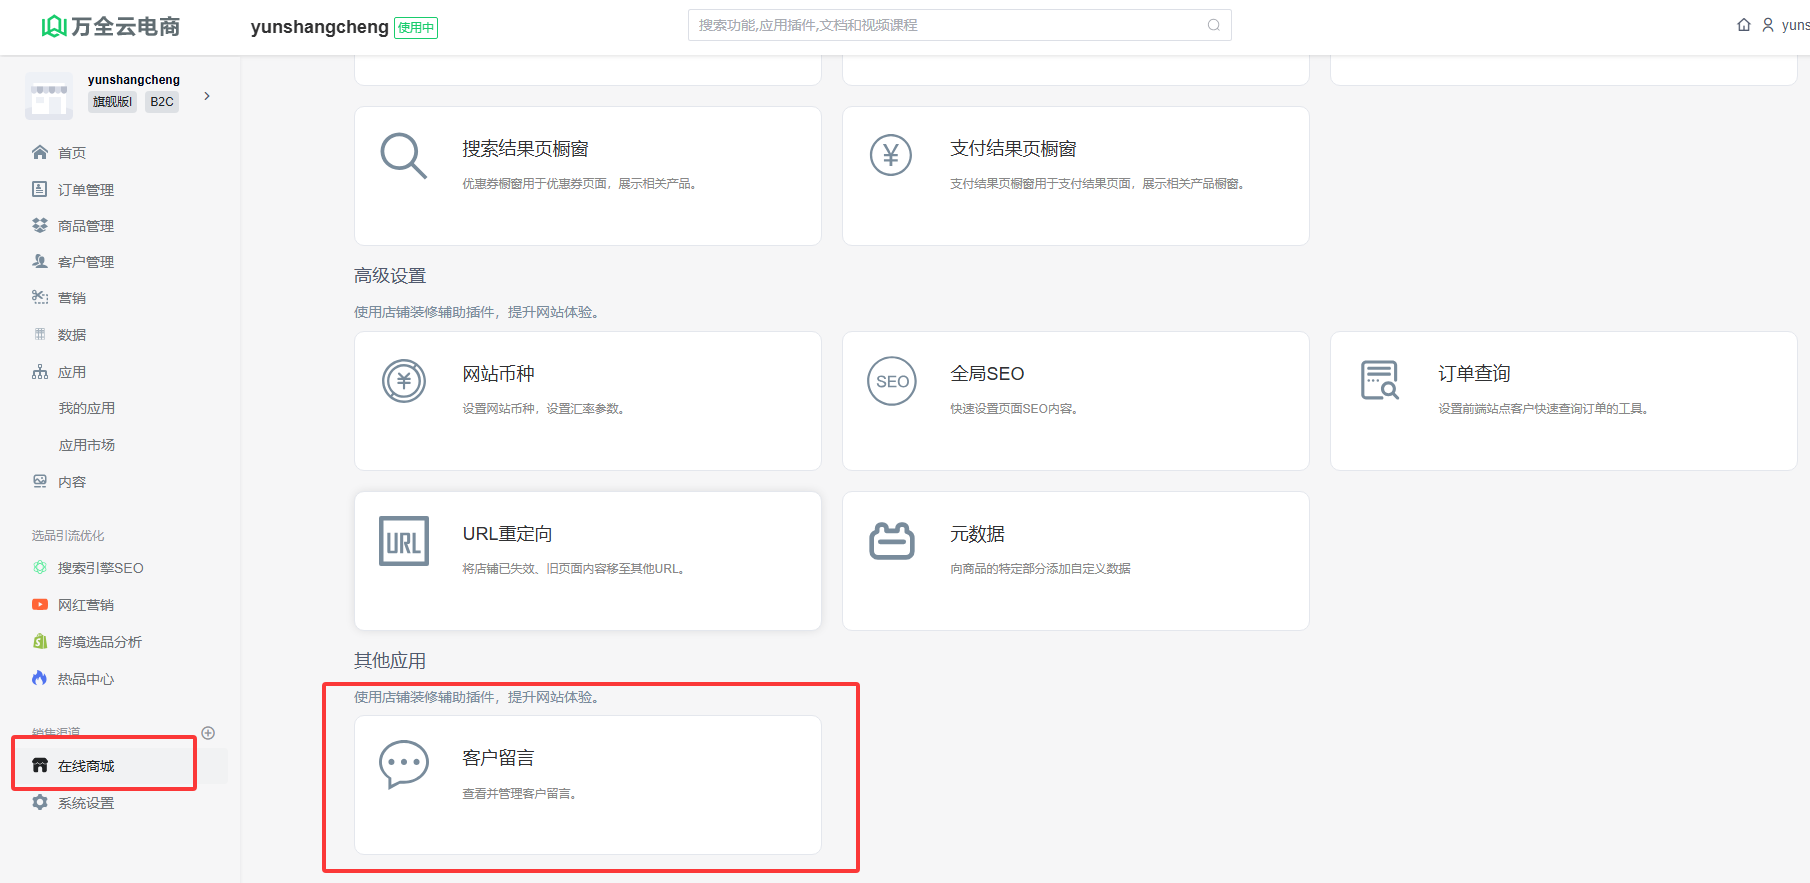1810x883 pixels.
Task: Open the 网站币种 currency icon
Action: [403, 381]
